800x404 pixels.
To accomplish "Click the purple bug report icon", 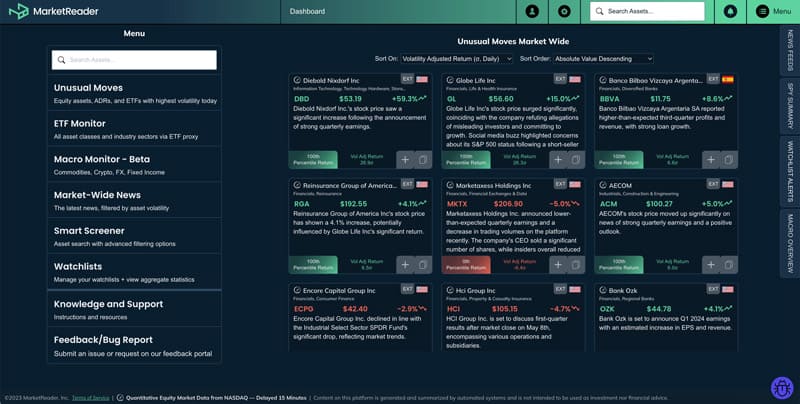I will 782,388.
